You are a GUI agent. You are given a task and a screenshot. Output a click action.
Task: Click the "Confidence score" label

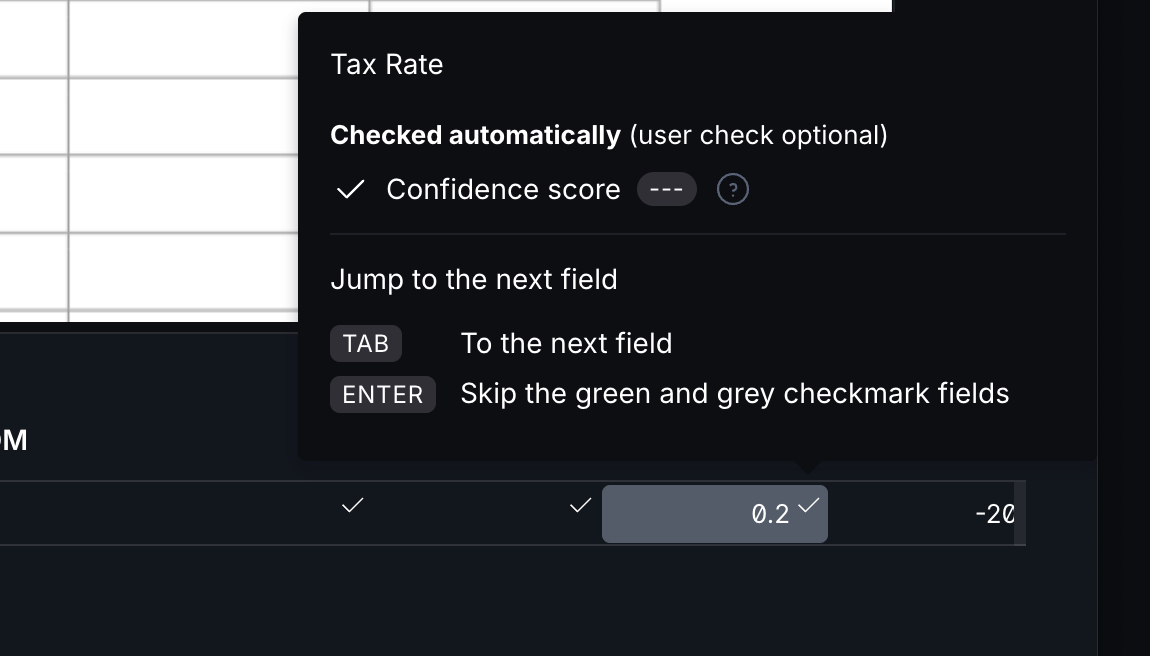tap(503, 189)
